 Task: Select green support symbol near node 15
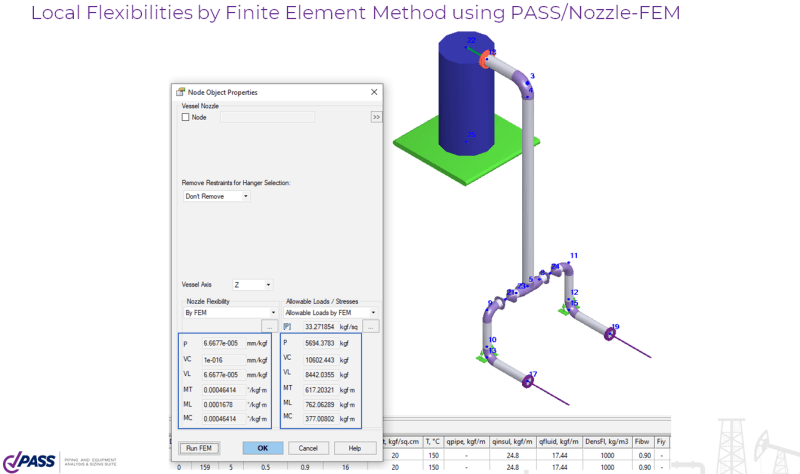(564, 310)
